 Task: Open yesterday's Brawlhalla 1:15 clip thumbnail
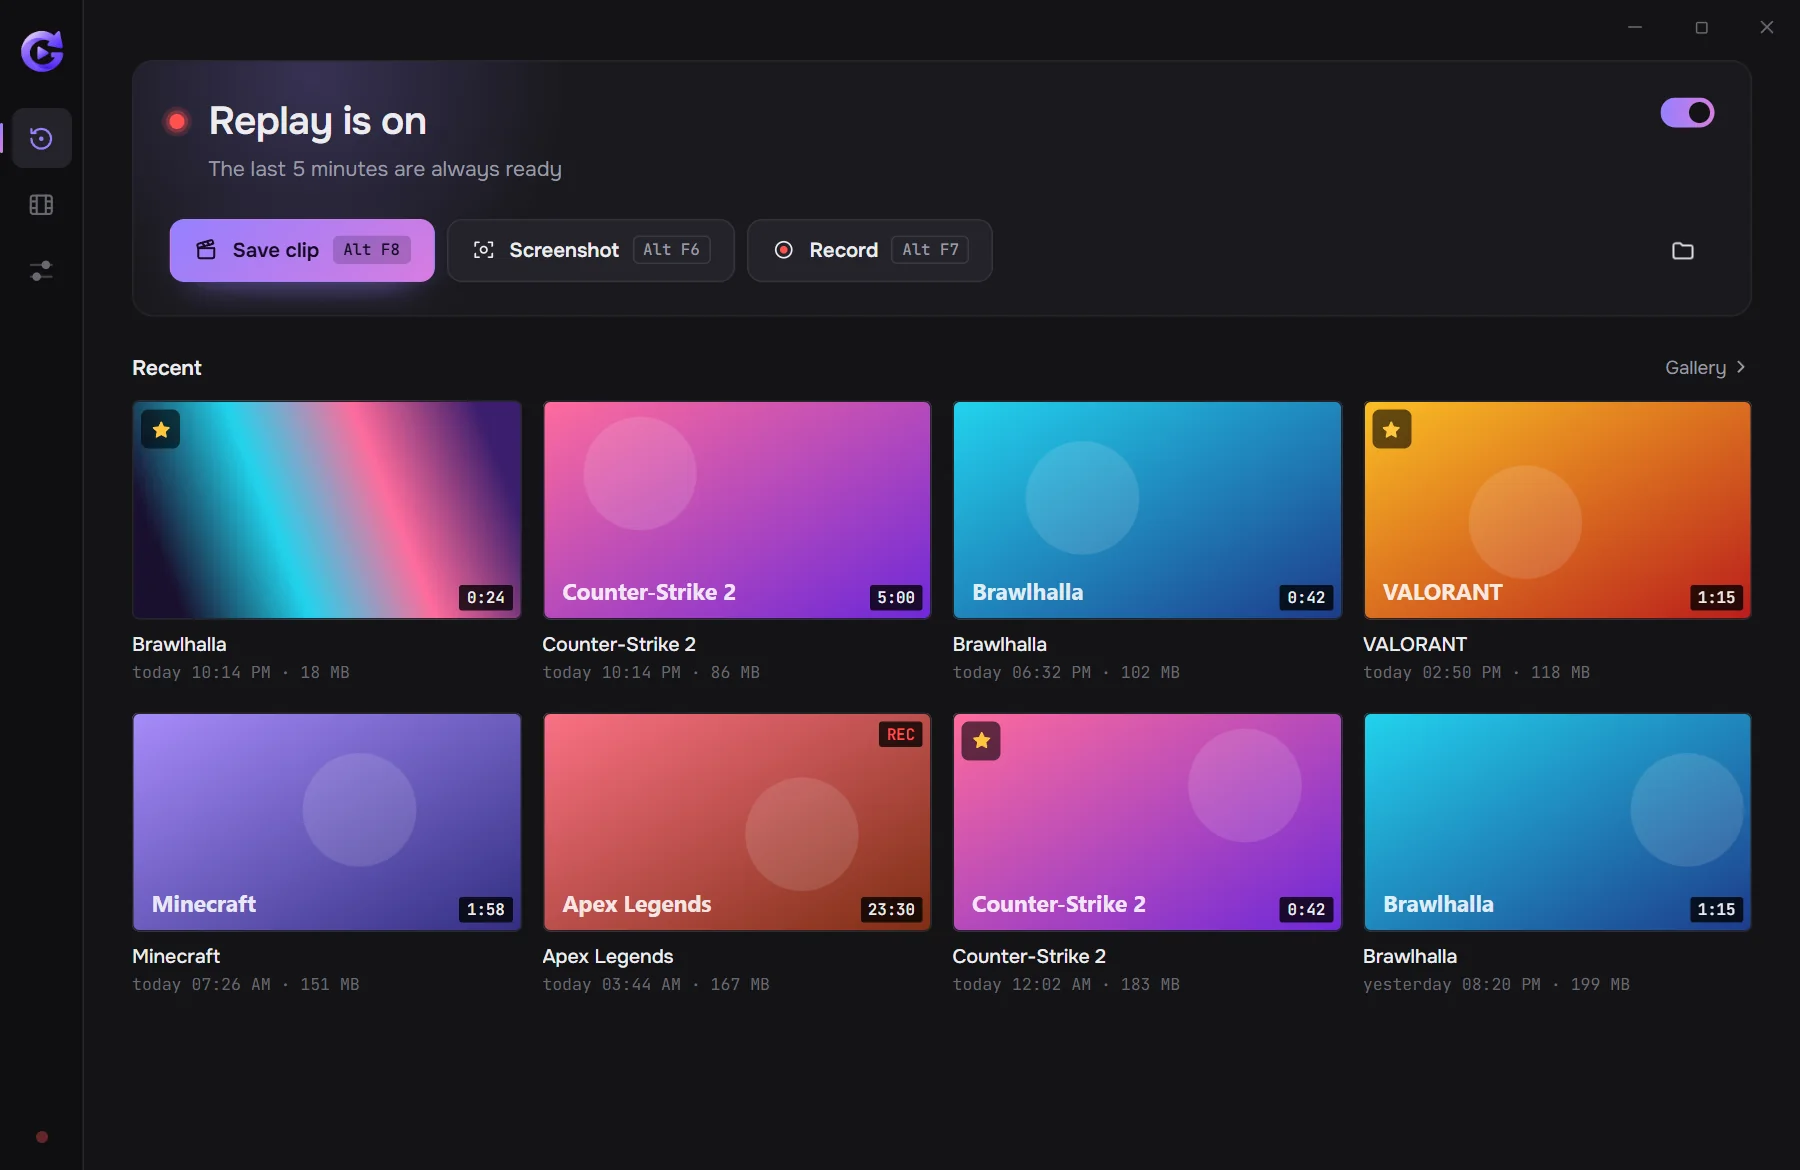[1557, 822]
